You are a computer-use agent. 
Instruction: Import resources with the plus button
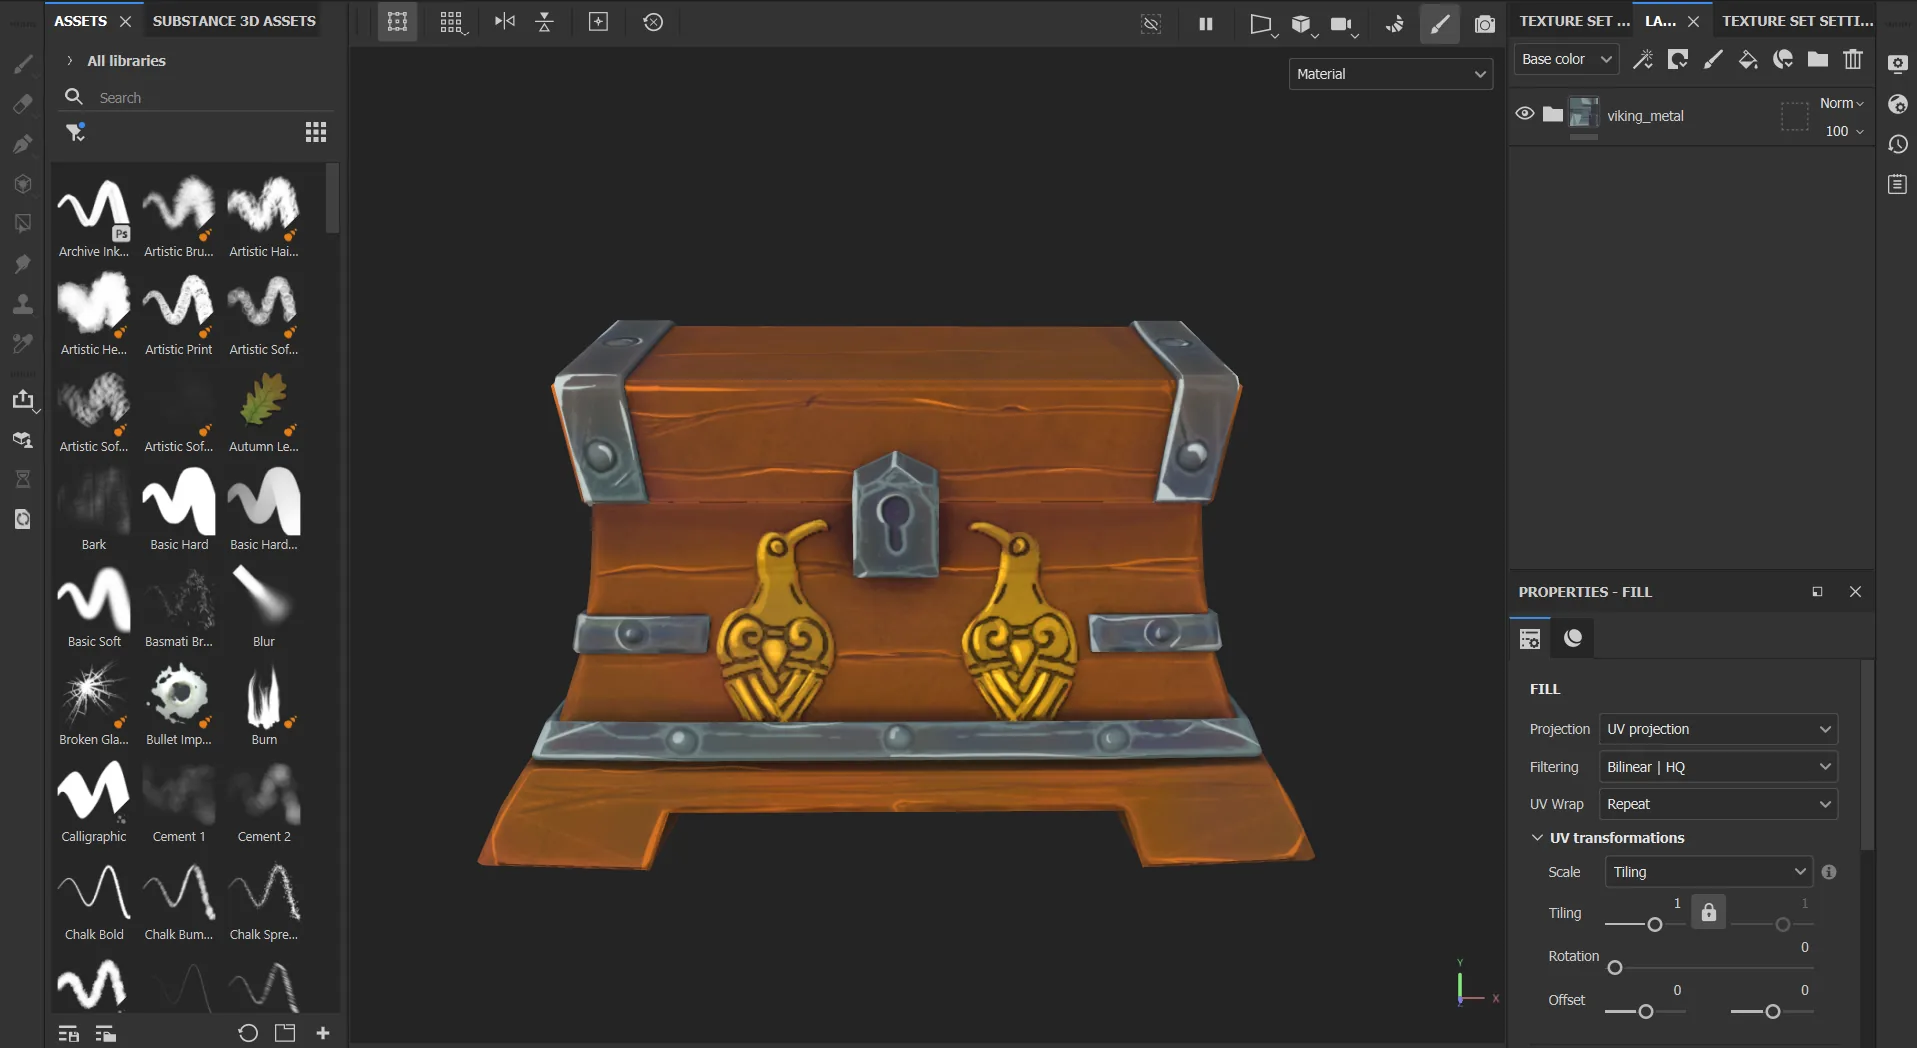point(323,1033)
